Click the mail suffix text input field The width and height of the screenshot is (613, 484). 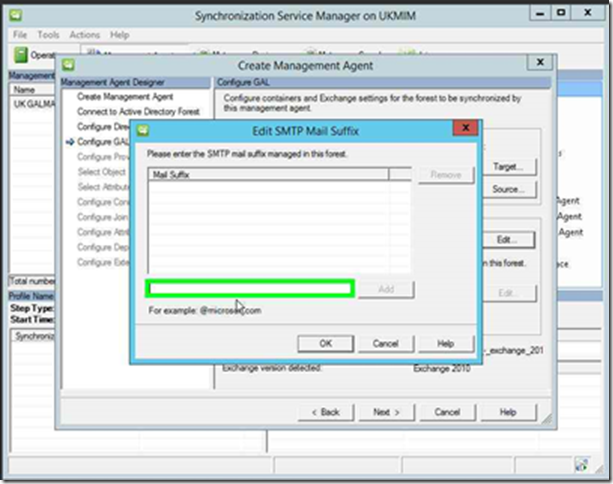(250, 289)
